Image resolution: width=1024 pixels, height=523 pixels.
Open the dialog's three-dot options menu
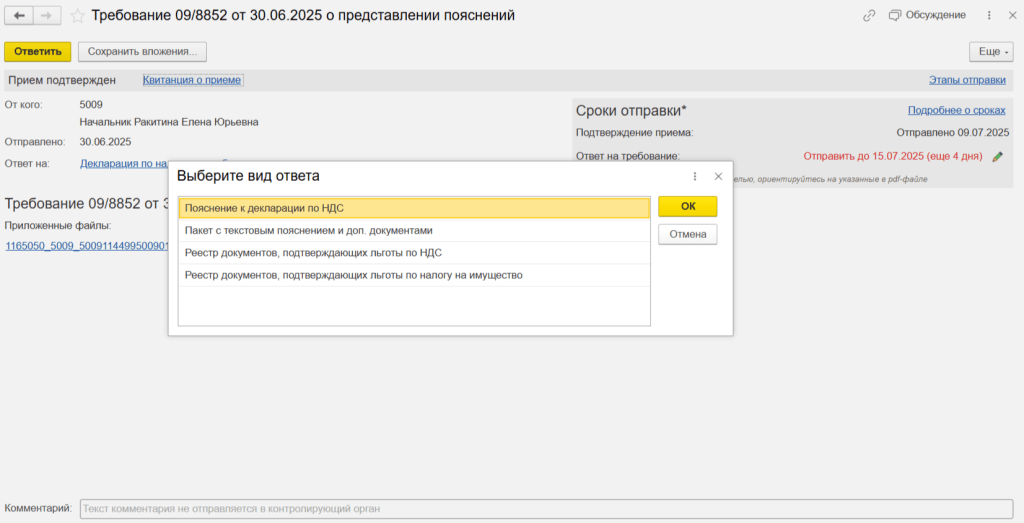point(695,176)
